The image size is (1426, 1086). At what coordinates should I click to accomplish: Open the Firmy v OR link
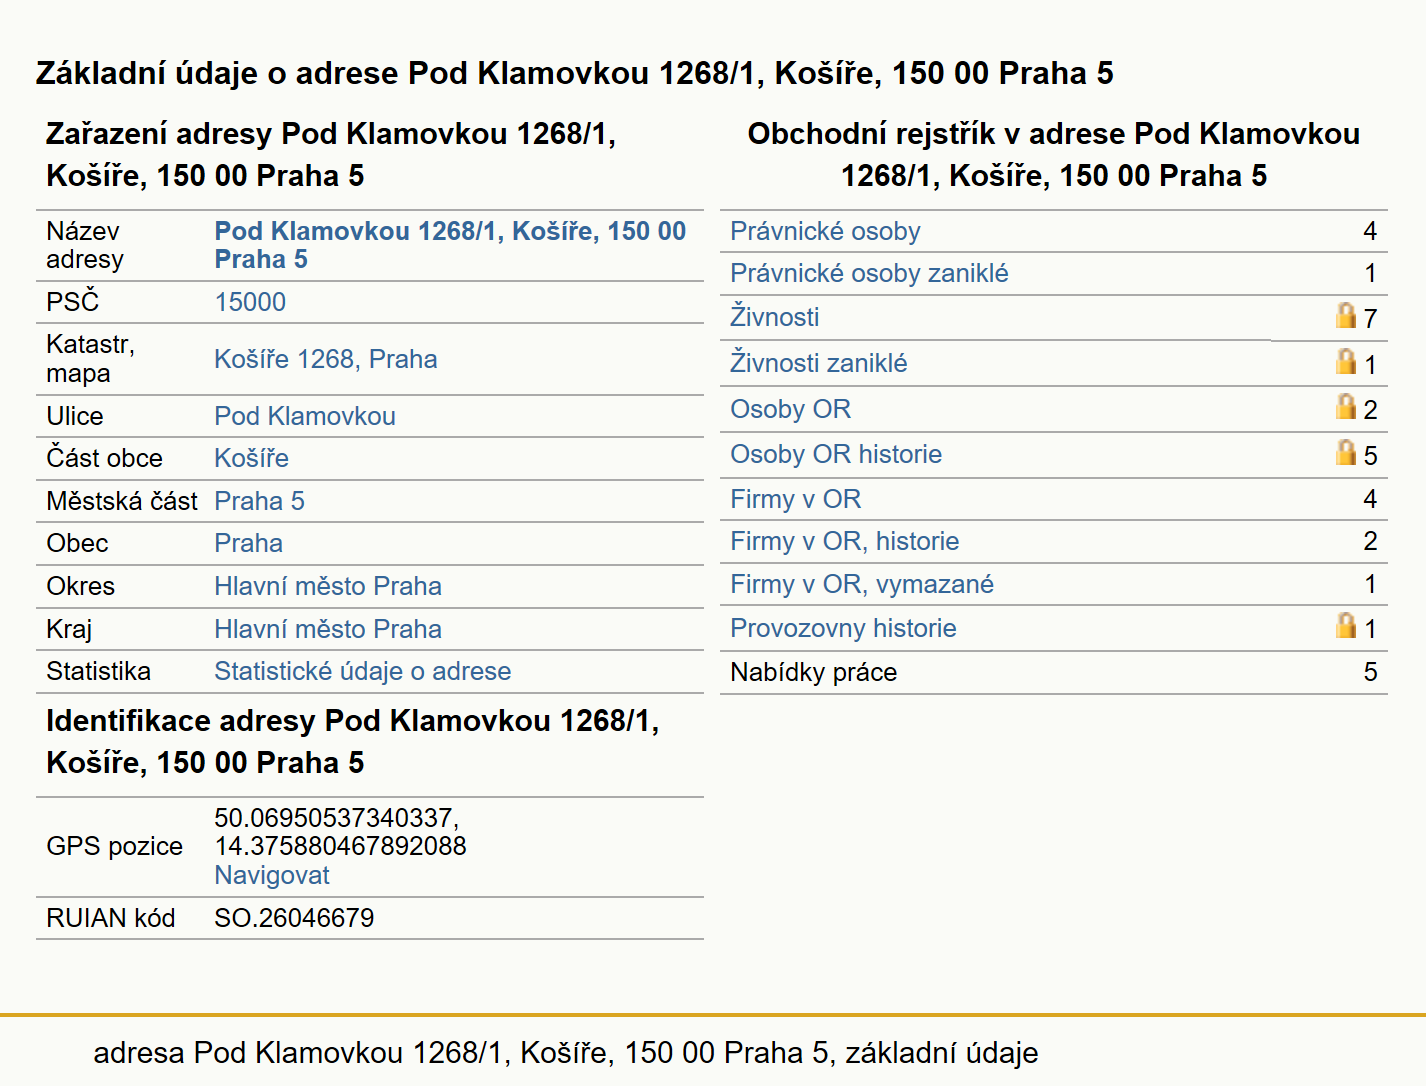point(795,499)
